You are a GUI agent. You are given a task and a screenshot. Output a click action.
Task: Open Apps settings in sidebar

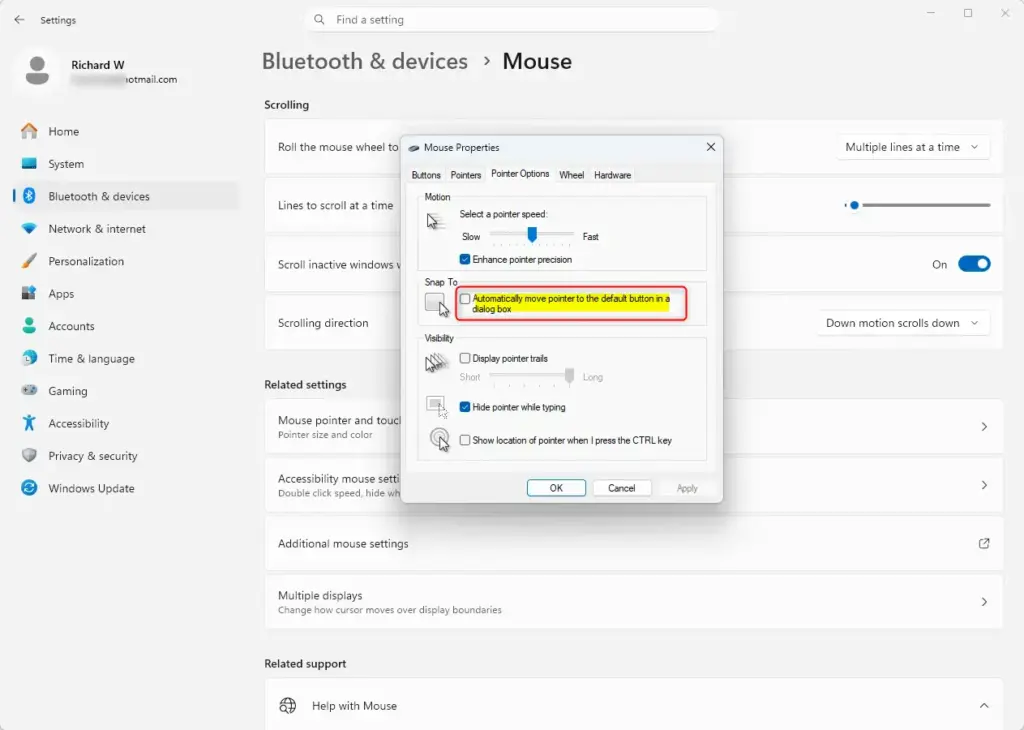(x=61, y=294)
